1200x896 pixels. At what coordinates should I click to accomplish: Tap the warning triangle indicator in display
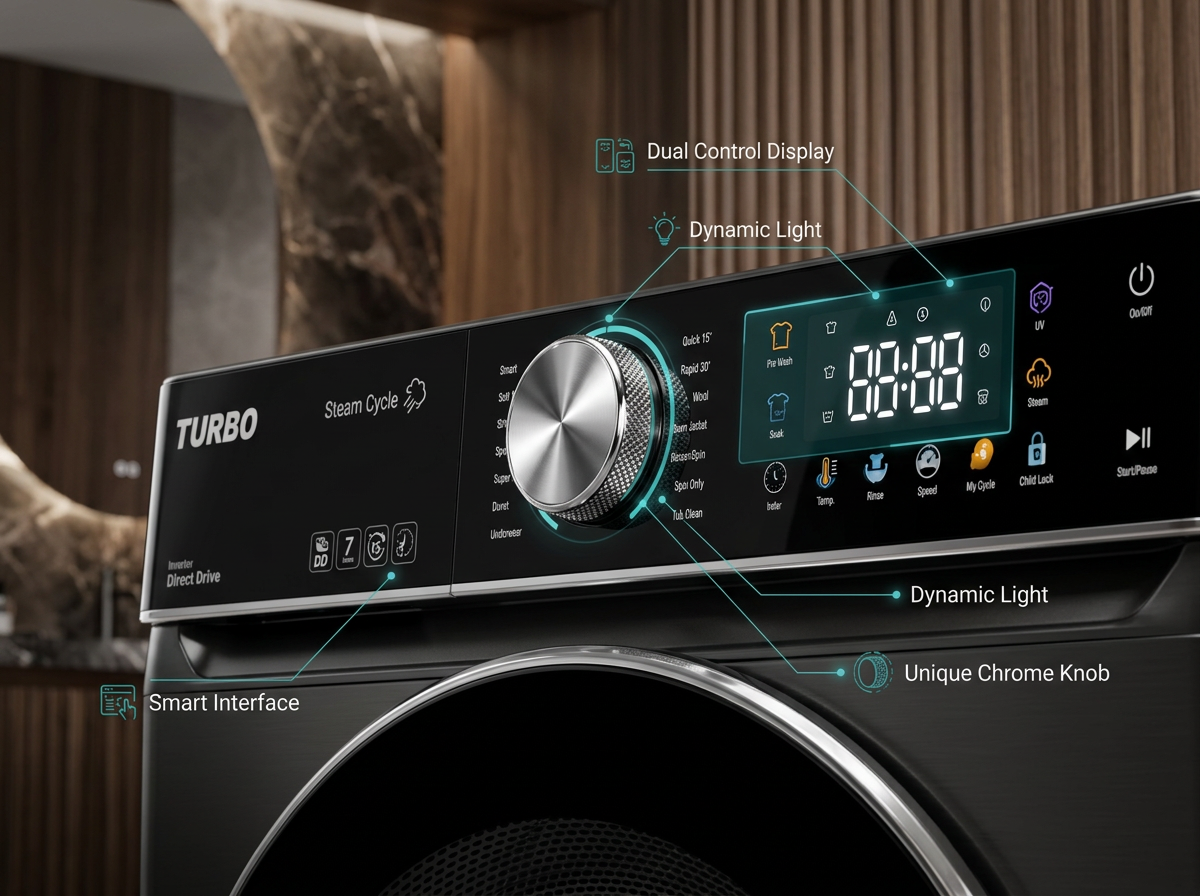892,318
